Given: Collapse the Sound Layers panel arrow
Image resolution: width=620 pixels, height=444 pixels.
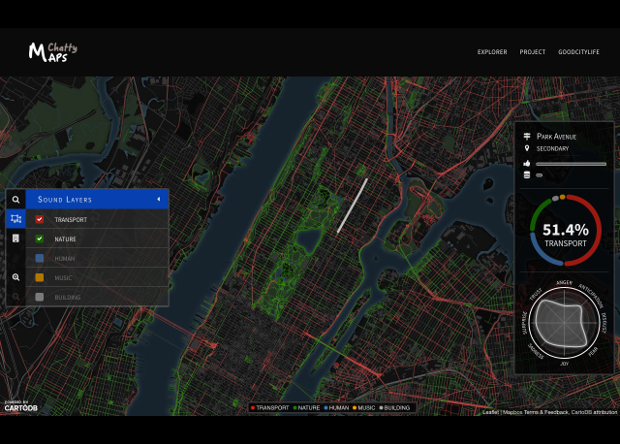Looking at the screenshot, I should [x=159, y=199].
